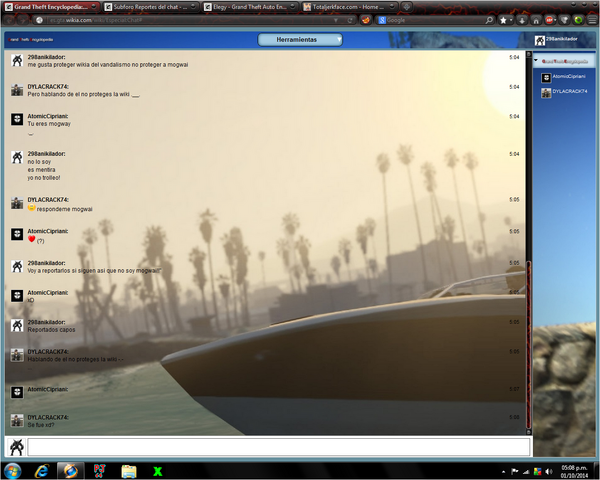
Task: Switch to the Grand Theft Encyclopedia tab
Action: [51, 7]
